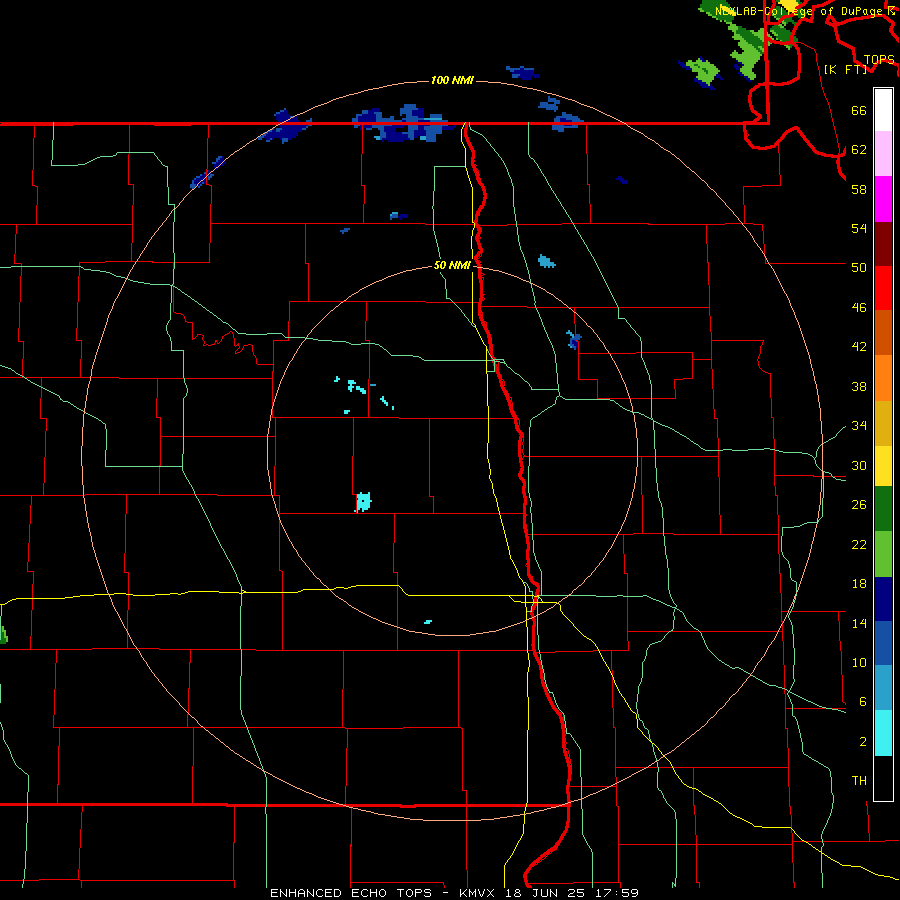The image size is (900, 900).
Task: Click the navy blue legend band
Action: [883, 599]
